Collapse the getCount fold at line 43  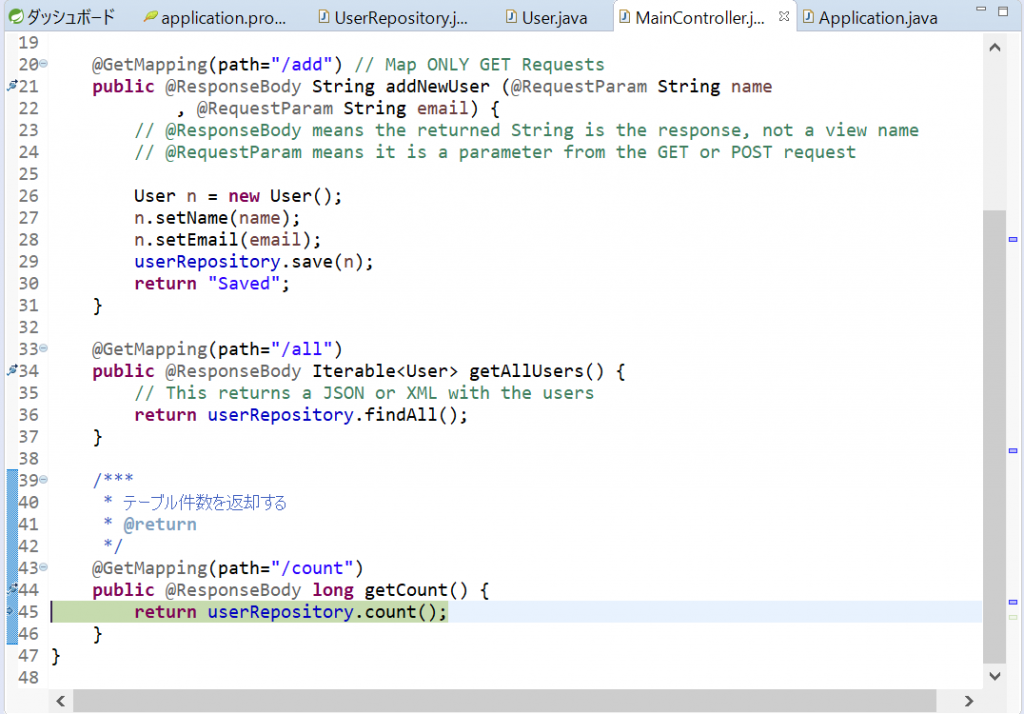pyautogui.click(x=43, y=568)
